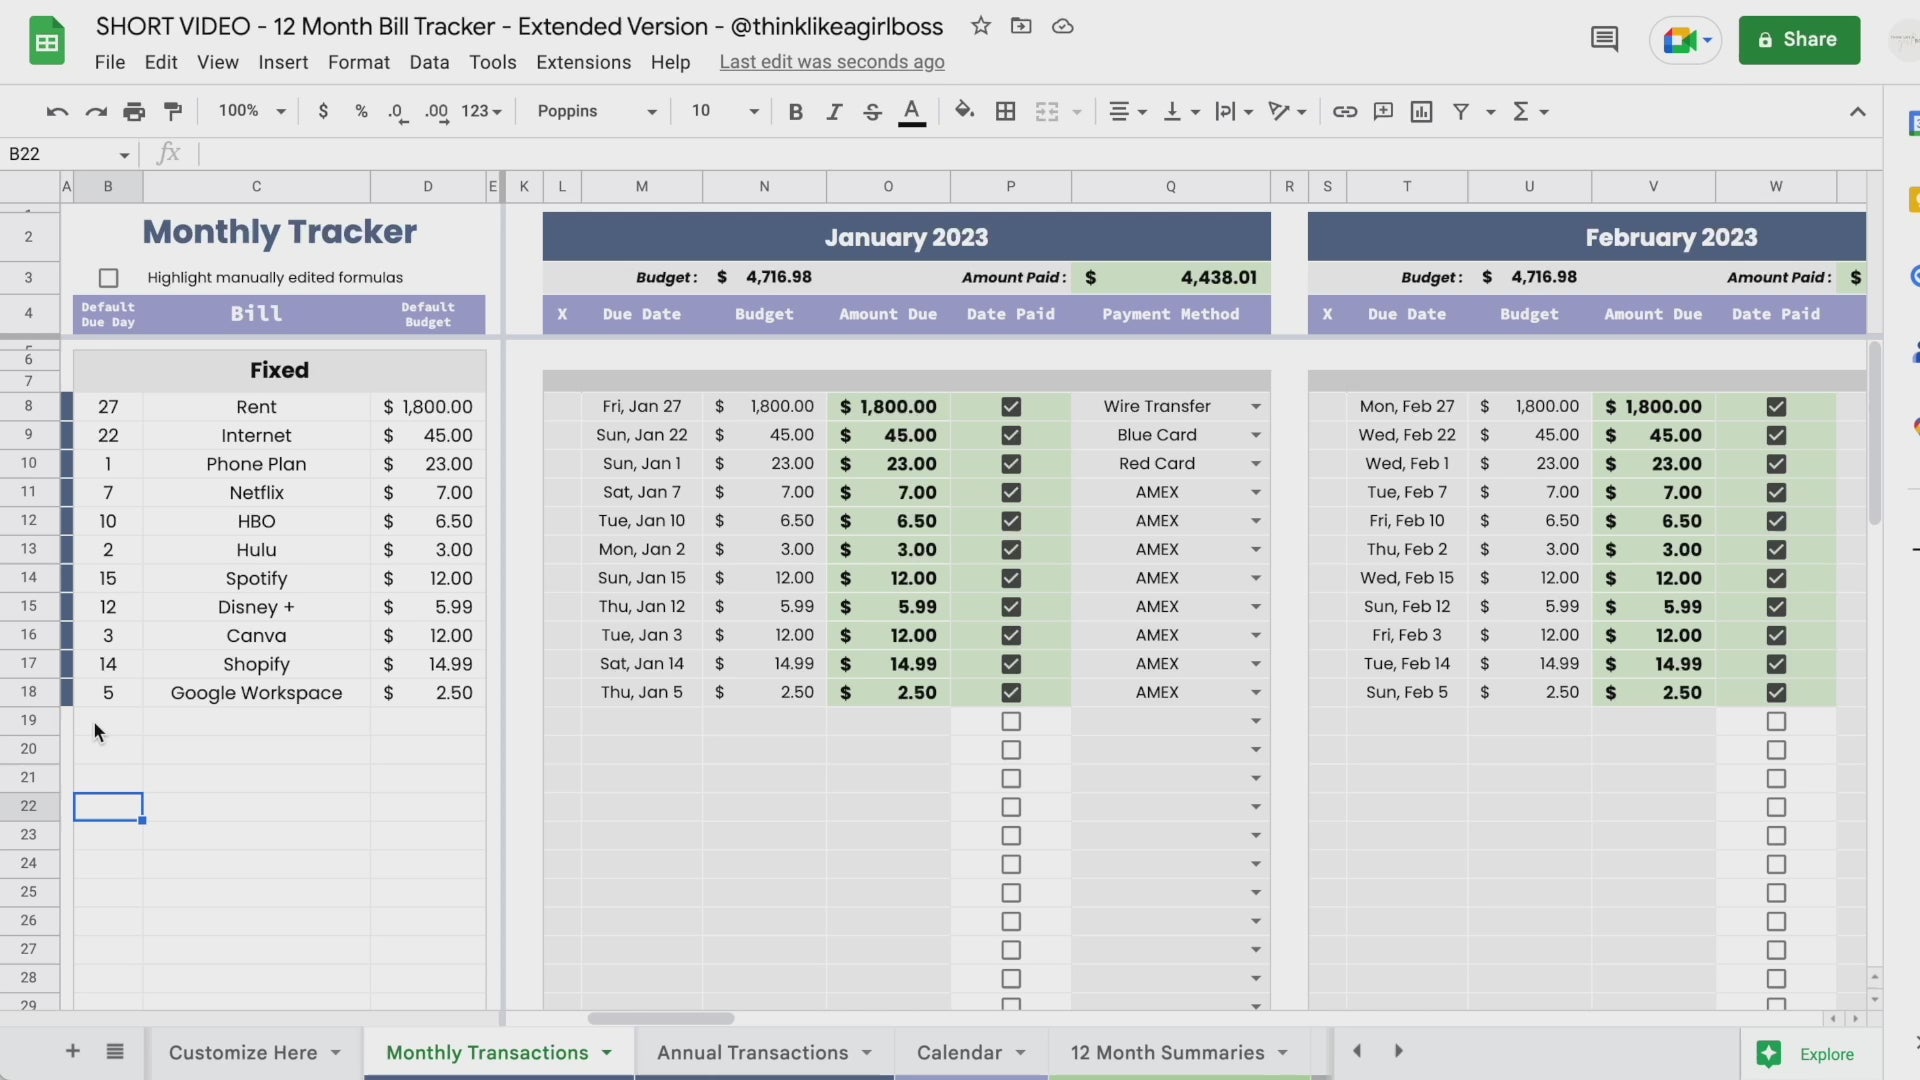Viewport: 1920px width, 1080px height.
Task: Expand the Poppins font family dropdown
Action: point(597,111)
